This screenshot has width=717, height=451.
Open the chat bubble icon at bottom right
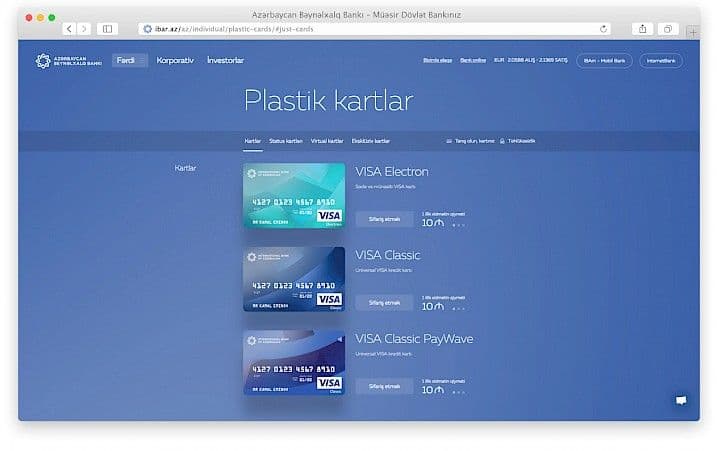tap(681, 401)
